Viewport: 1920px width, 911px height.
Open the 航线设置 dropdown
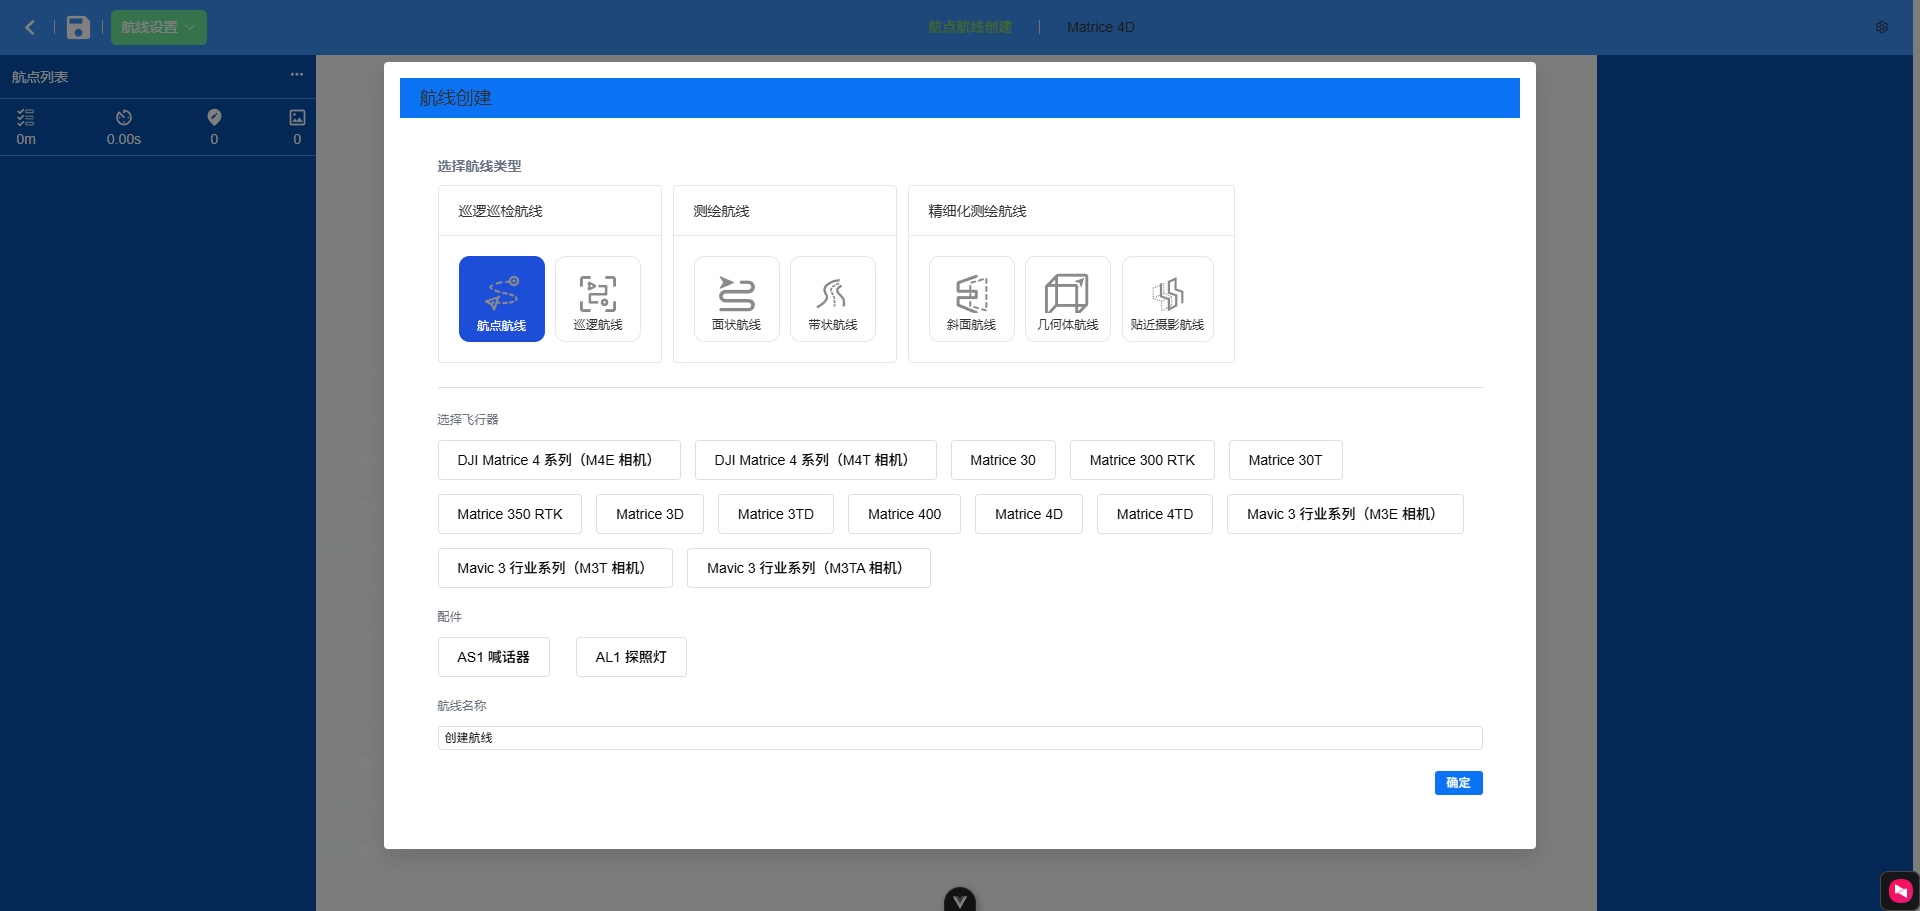pos(159,27)
